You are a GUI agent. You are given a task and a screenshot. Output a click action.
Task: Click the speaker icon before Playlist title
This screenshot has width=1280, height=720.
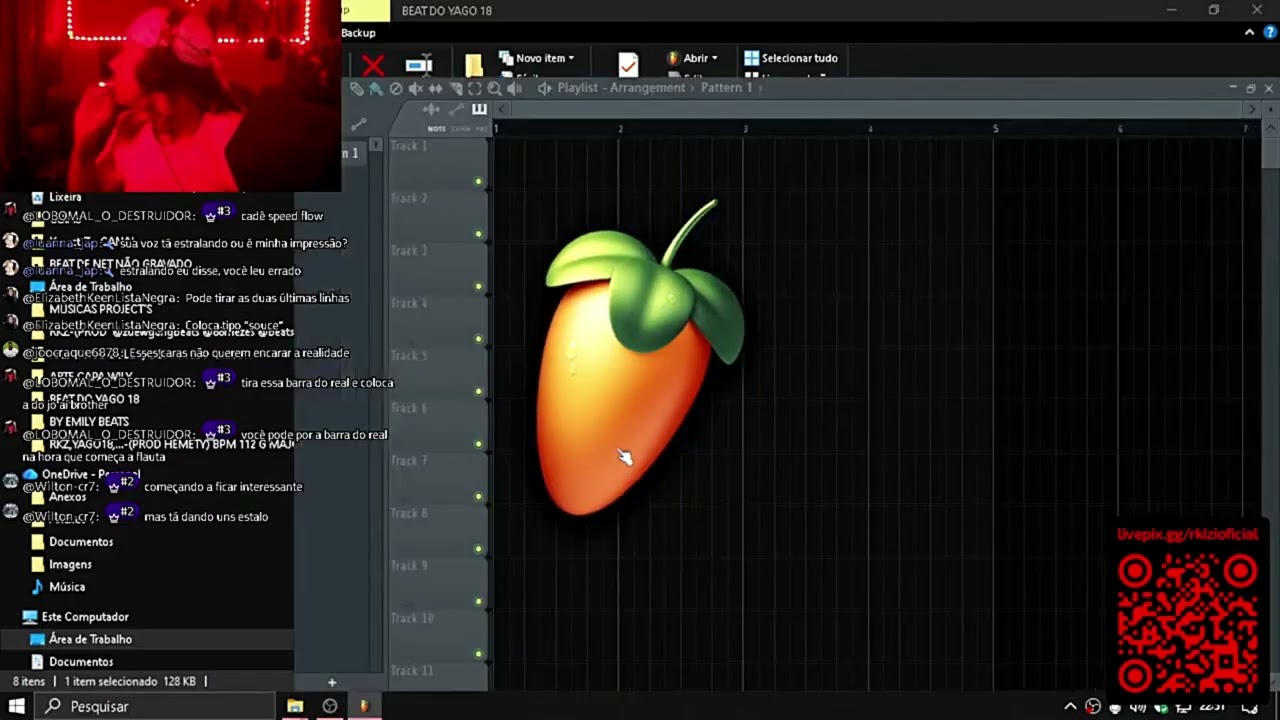click(x=545, y=88)
